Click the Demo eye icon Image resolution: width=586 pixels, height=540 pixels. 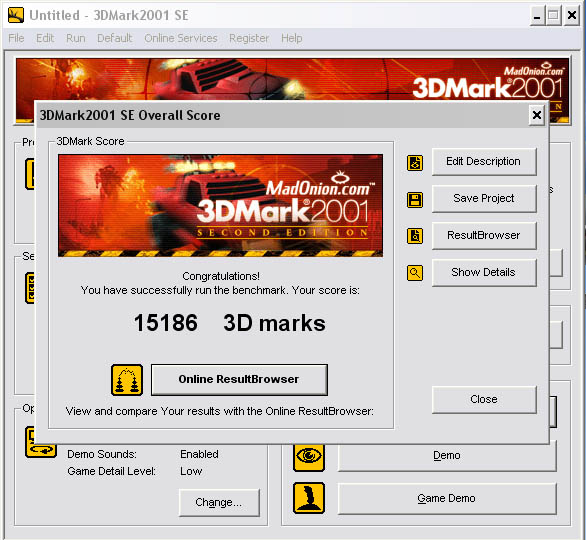point(309,457)
